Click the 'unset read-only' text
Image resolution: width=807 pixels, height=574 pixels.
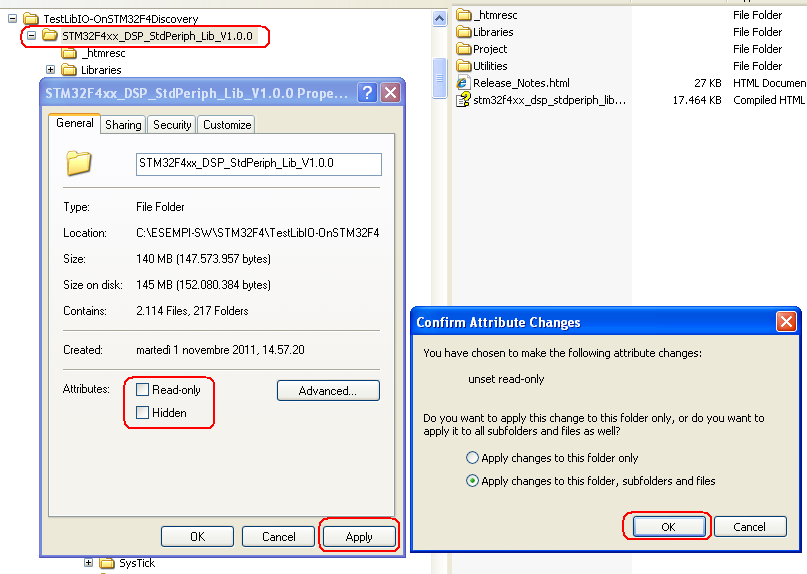click(x=506, y=379)
